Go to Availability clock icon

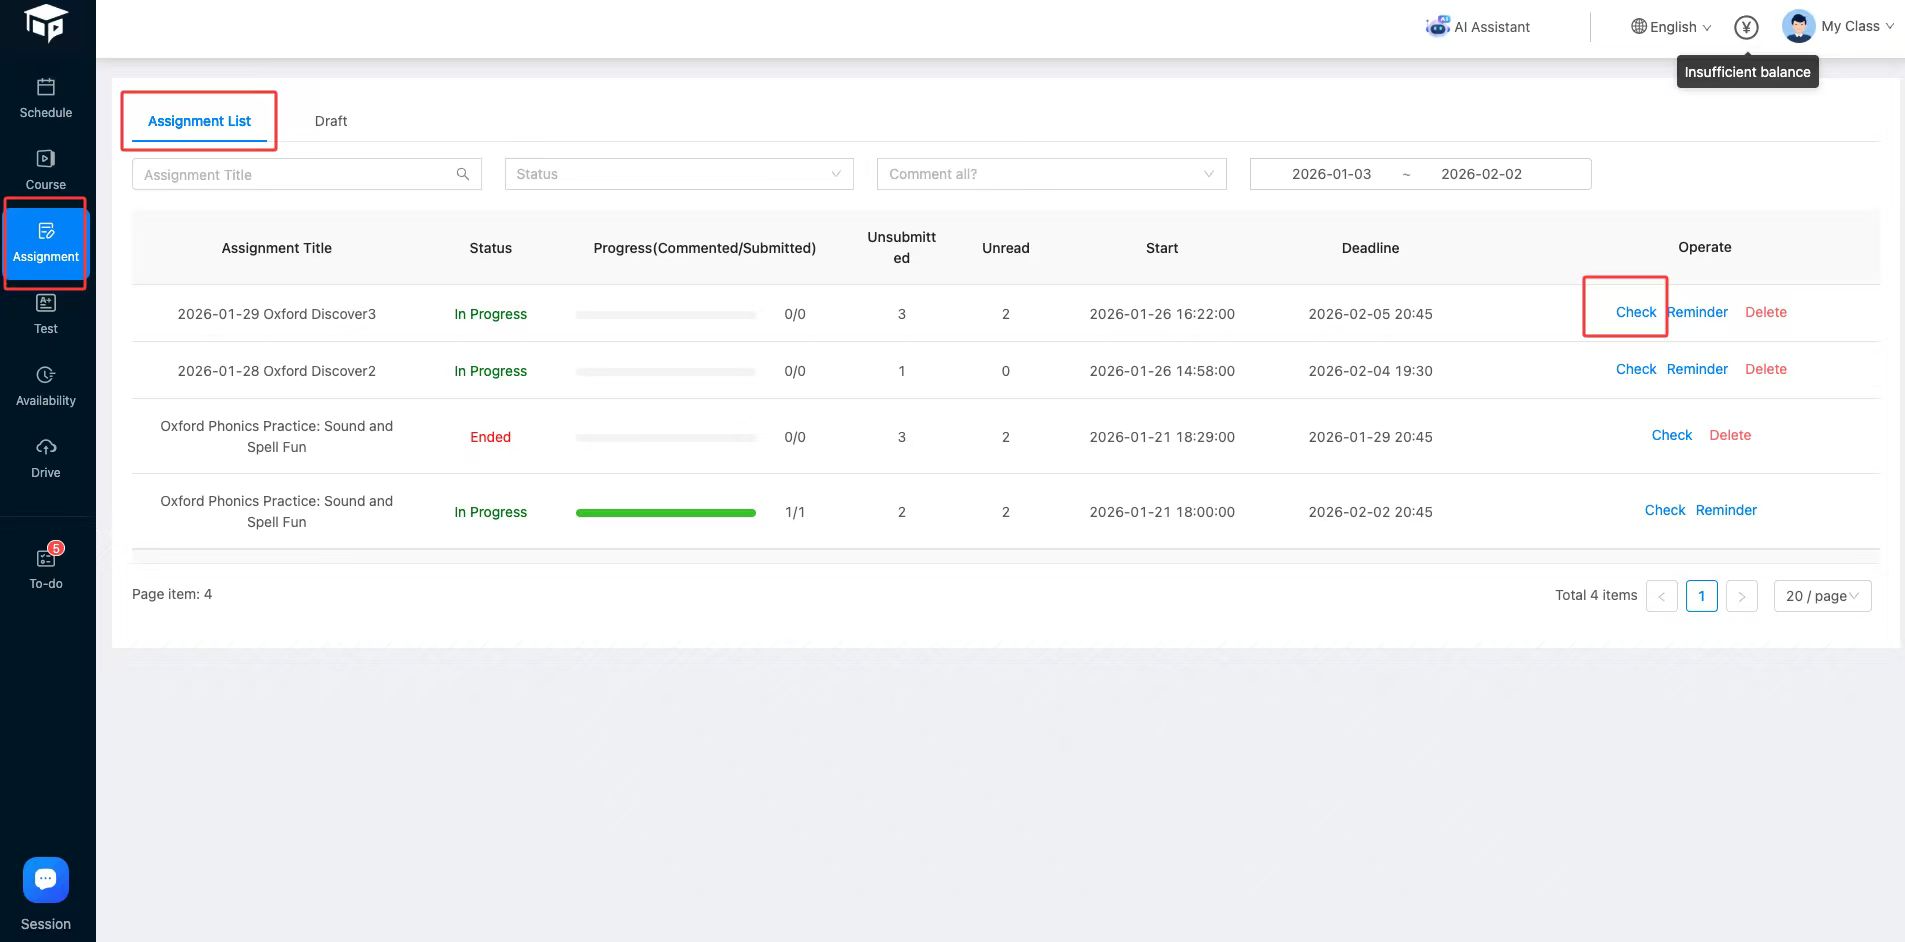(x=46, y=376)
